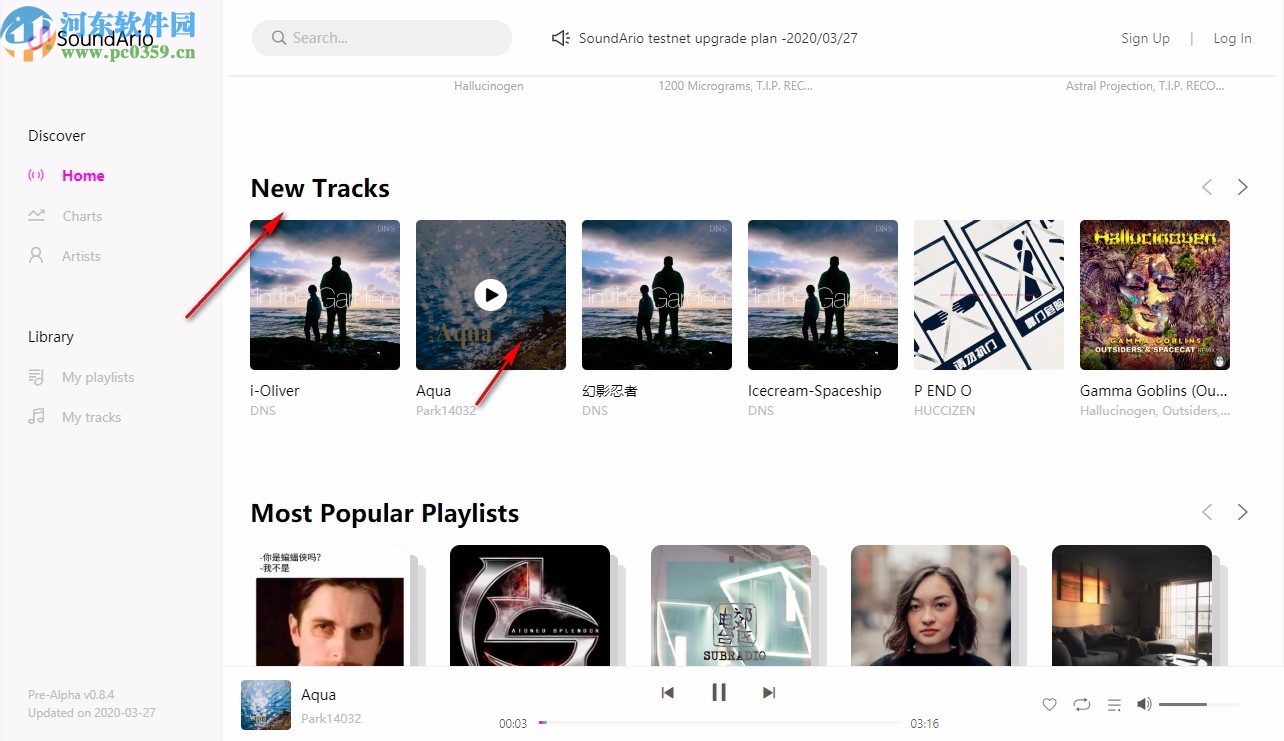This screenshot has width=1284, height=741.
Task: Click the now-playing Aqua cover thumbnail
Action: click(x=266, y=705)
